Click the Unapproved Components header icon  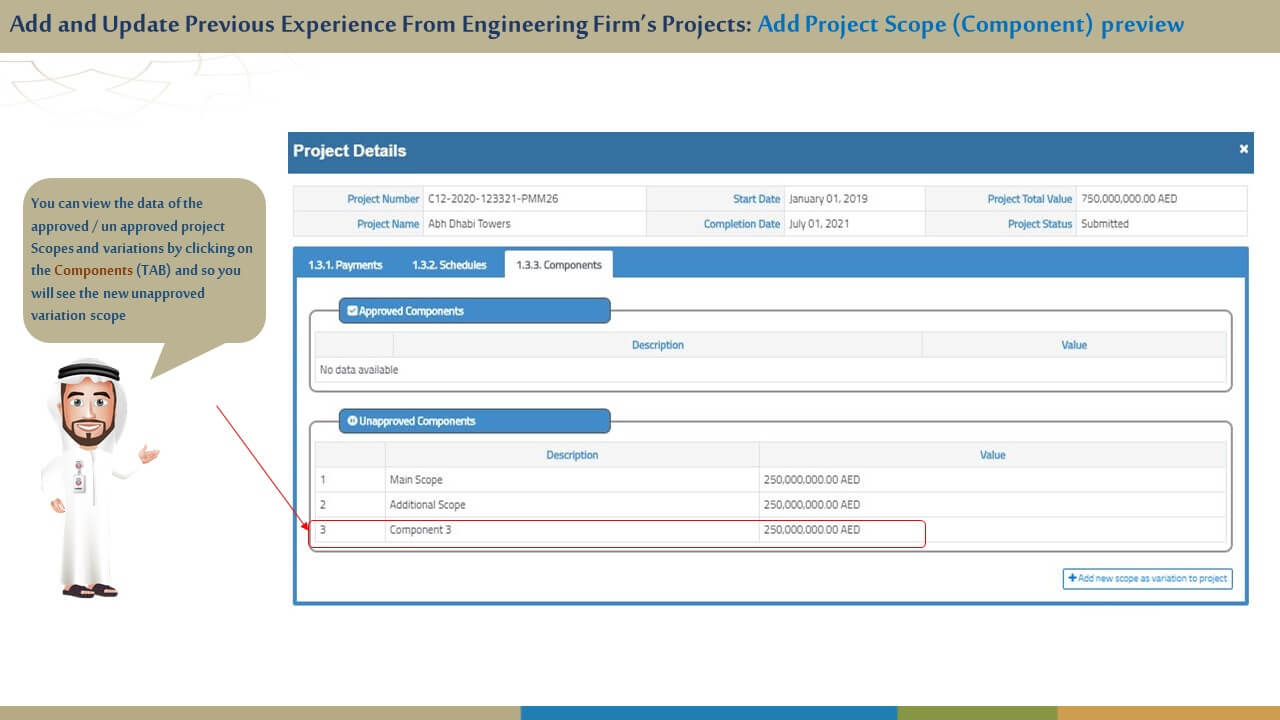[352, 421]
